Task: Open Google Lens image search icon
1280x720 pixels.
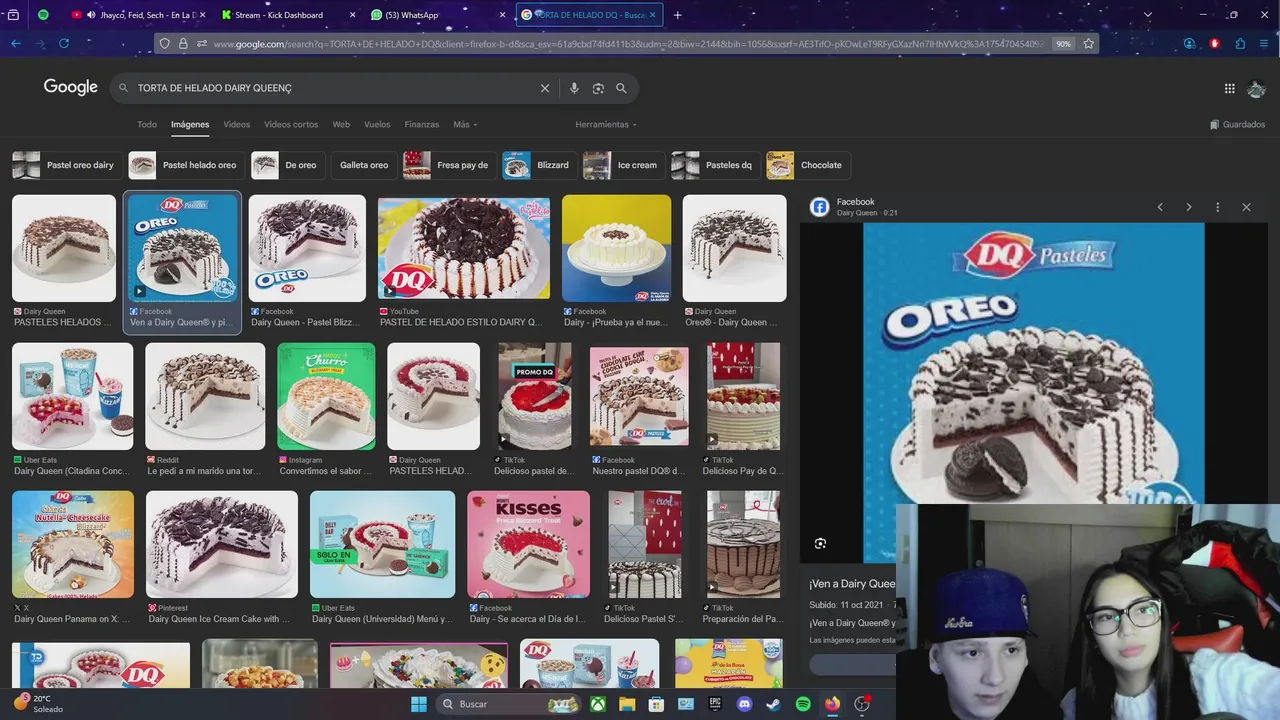Action: click(x=598, y=88)
